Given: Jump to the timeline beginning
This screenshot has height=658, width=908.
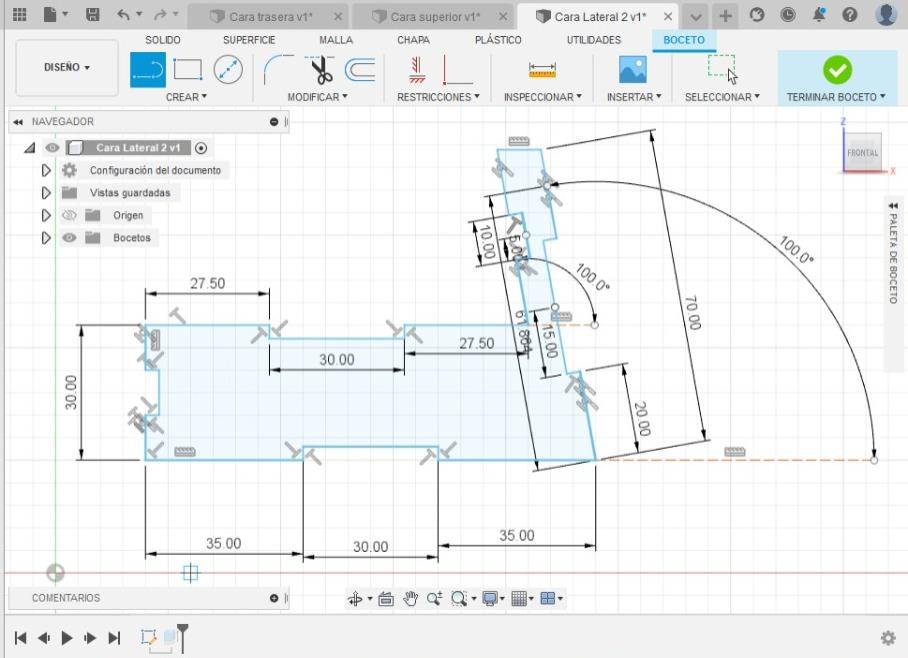Looking at the screenshot, I should point(20,638).
